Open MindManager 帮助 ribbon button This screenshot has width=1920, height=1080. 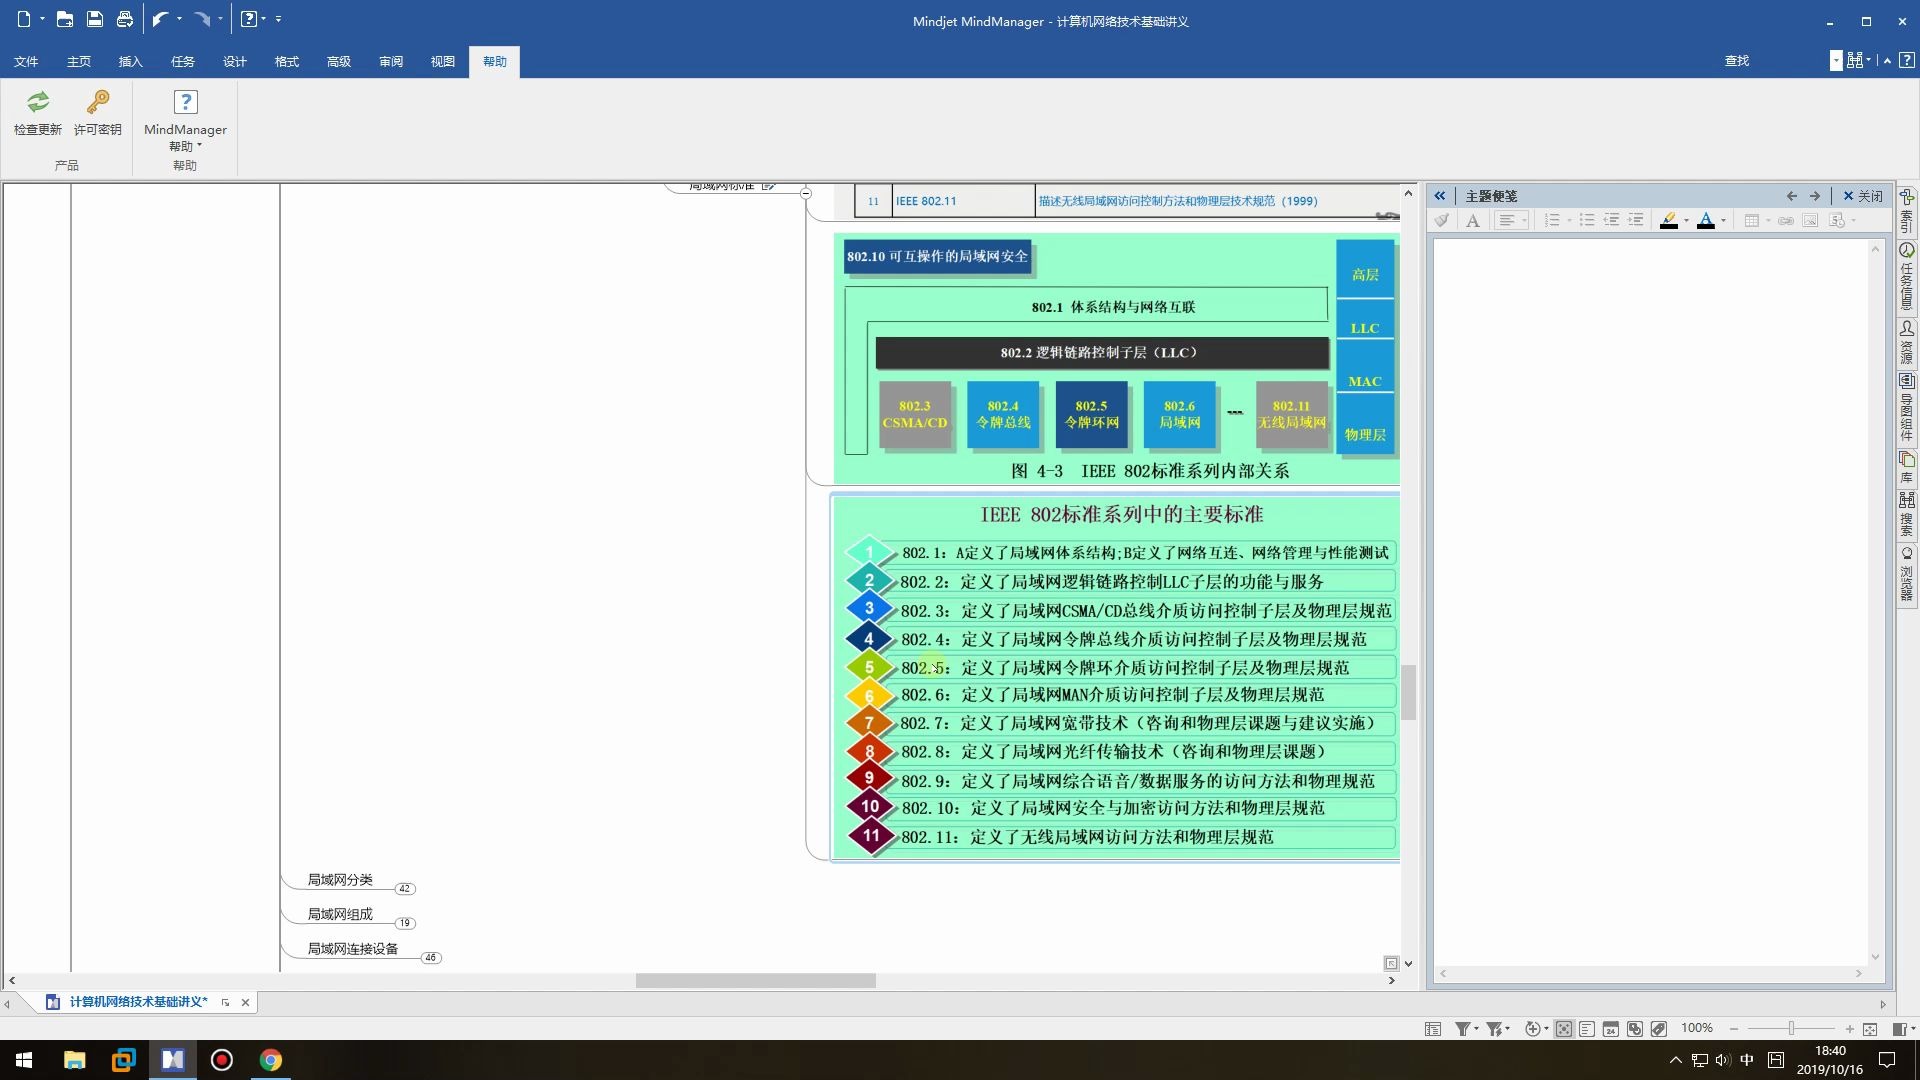pyautogui.click(x=185, y=121)
